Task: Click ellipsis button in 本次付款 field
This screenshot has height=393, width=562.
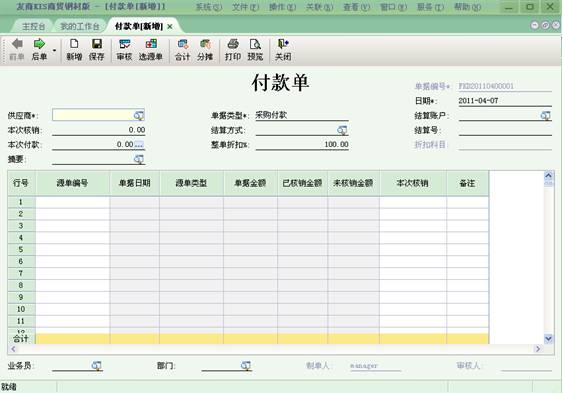Action: (x=139, y=145)
